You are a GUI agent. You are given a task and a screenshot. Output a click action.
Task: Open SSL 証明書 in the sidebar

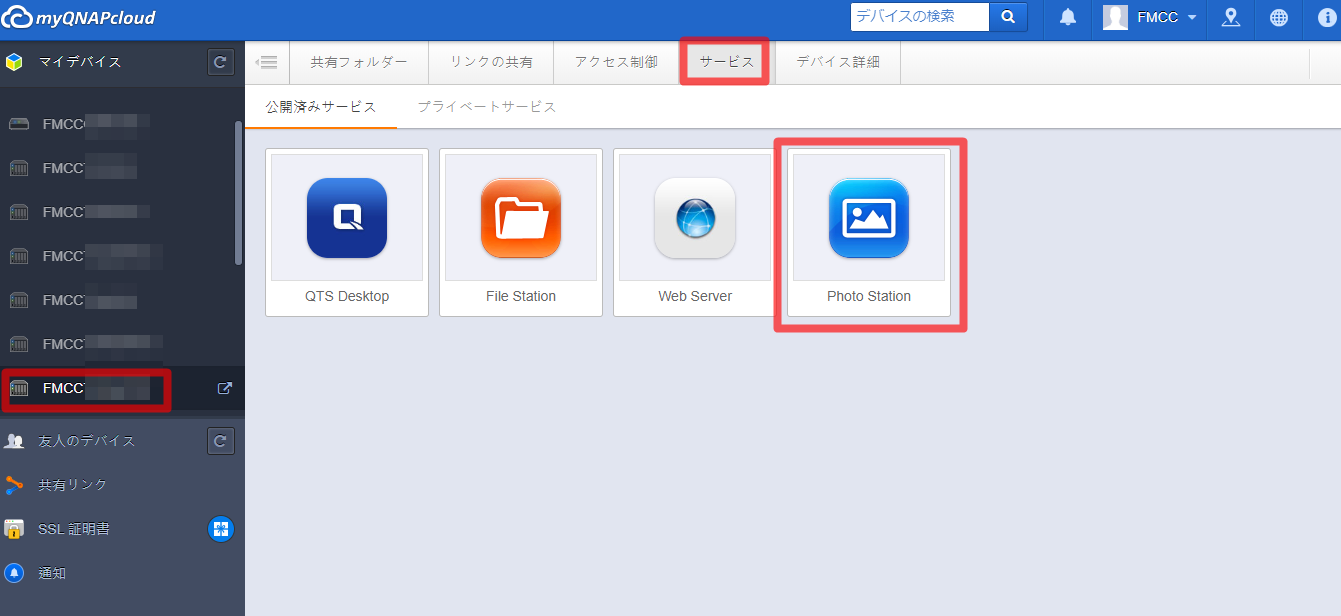coord(74,529)
